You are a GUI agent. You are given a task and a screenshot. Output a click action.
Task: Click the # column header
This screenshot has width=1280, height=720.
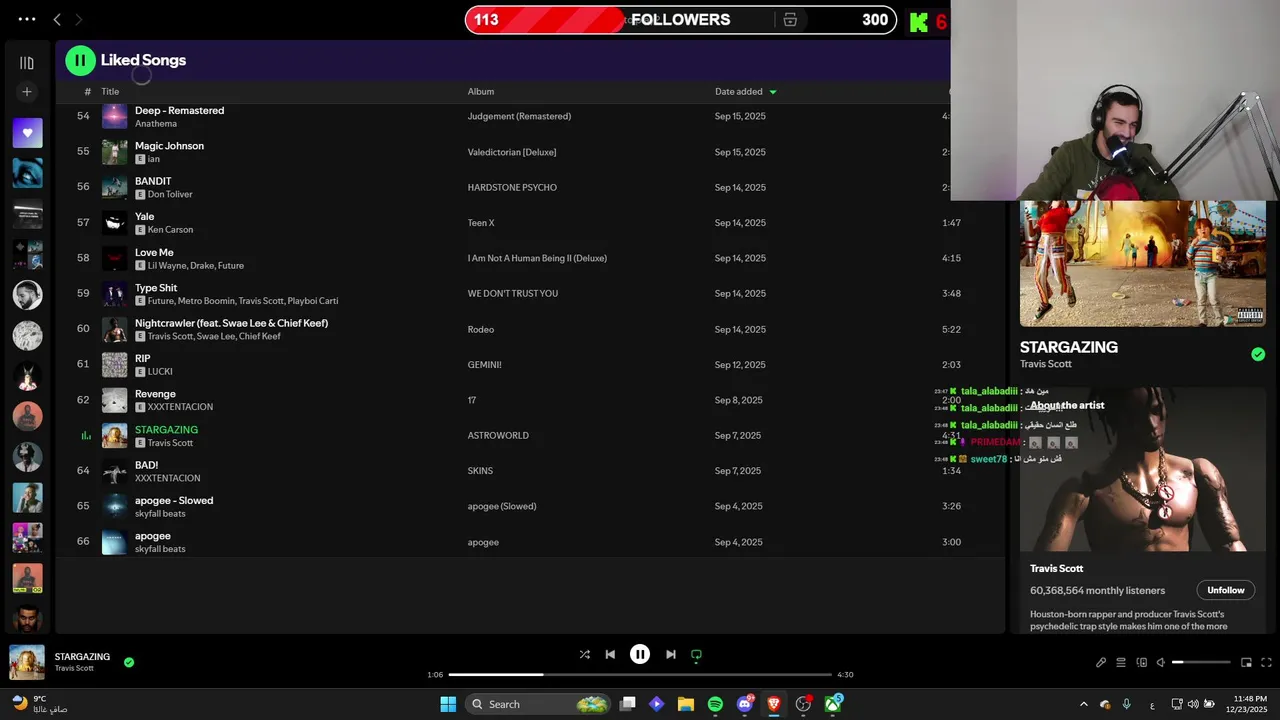[88, 92]
